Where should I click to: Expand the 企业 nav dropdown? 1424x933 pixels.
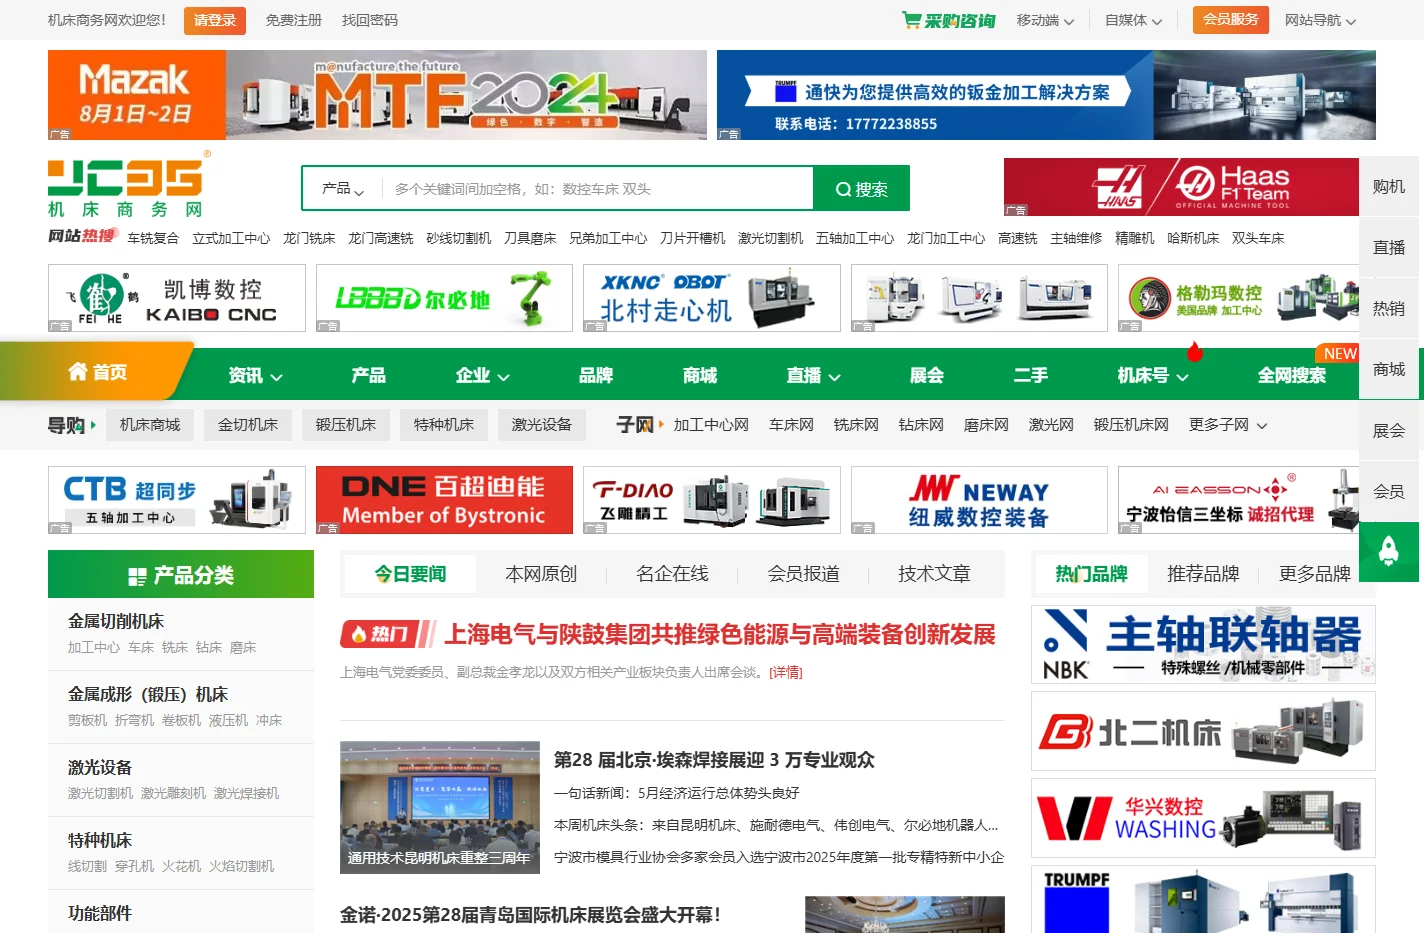pyautogui.click(x=483, y=375)
